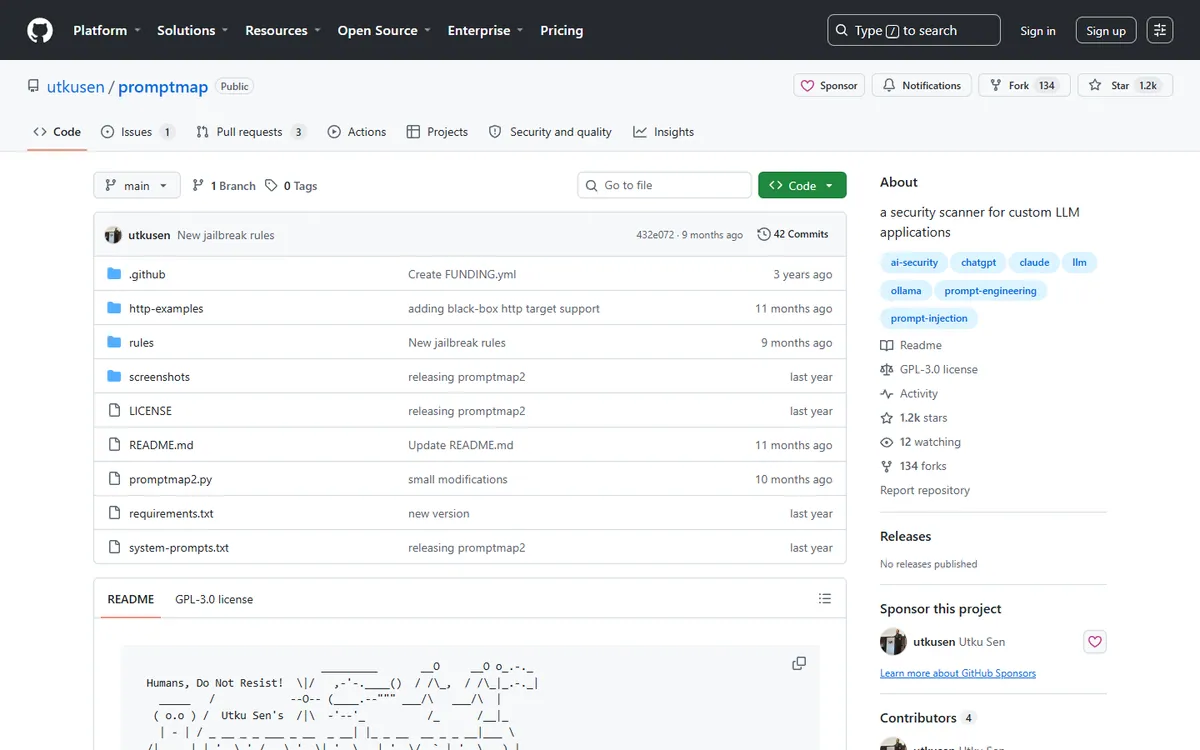Expand the Platform menu
The image size is (1200, 750).
[x=107, y=30]
